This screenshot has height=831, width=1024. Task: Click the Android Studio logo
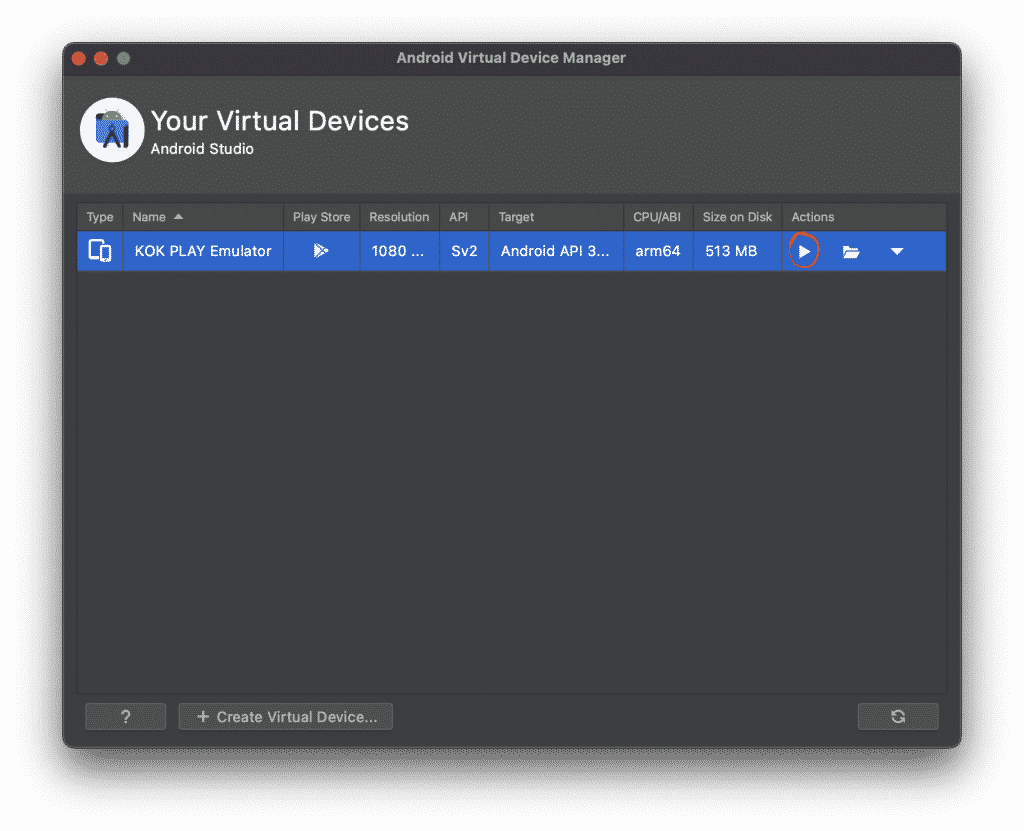click(x=112, y=130)
